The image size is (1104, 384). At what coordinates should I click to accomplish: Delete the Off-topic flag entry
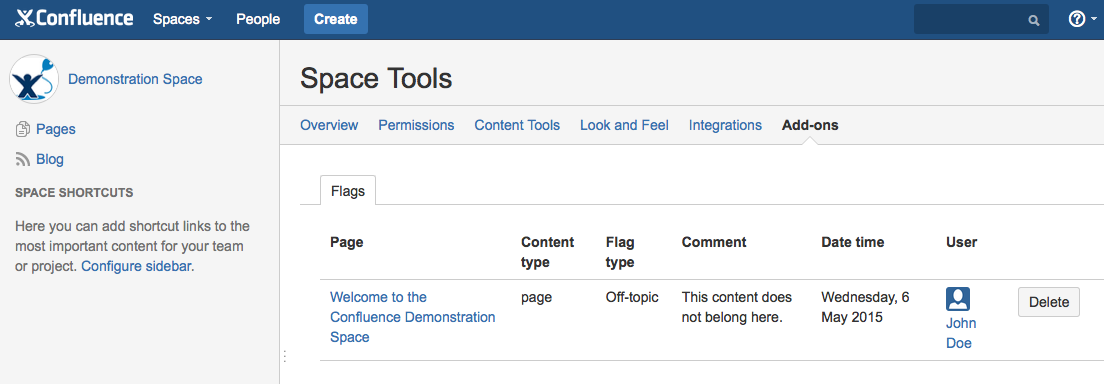(x=1048, y=302)
